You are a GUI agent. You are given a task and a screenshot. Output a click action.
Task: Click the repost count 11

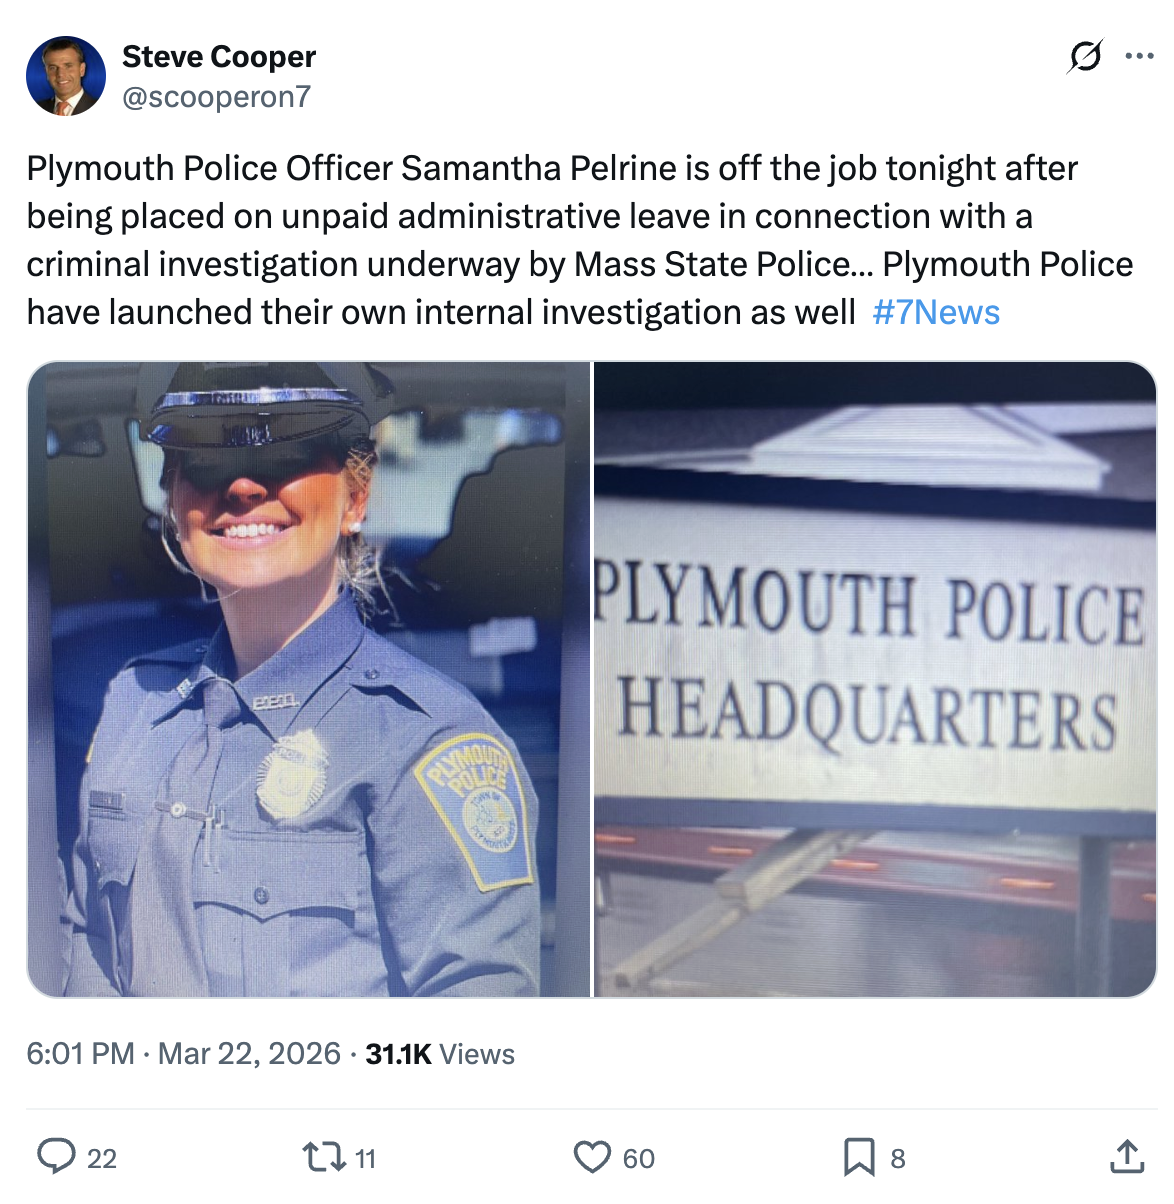(366, 1159)
